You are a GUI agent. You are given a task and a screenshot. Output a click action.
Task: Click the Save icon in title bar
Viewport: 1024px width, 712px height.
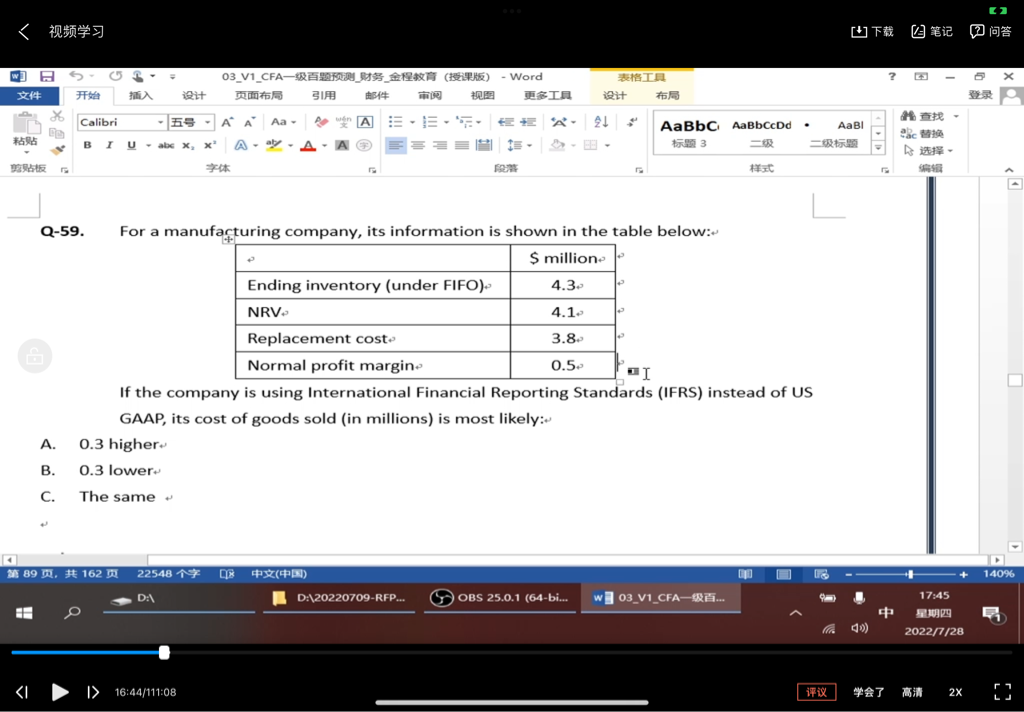click(x=47, y=77)
